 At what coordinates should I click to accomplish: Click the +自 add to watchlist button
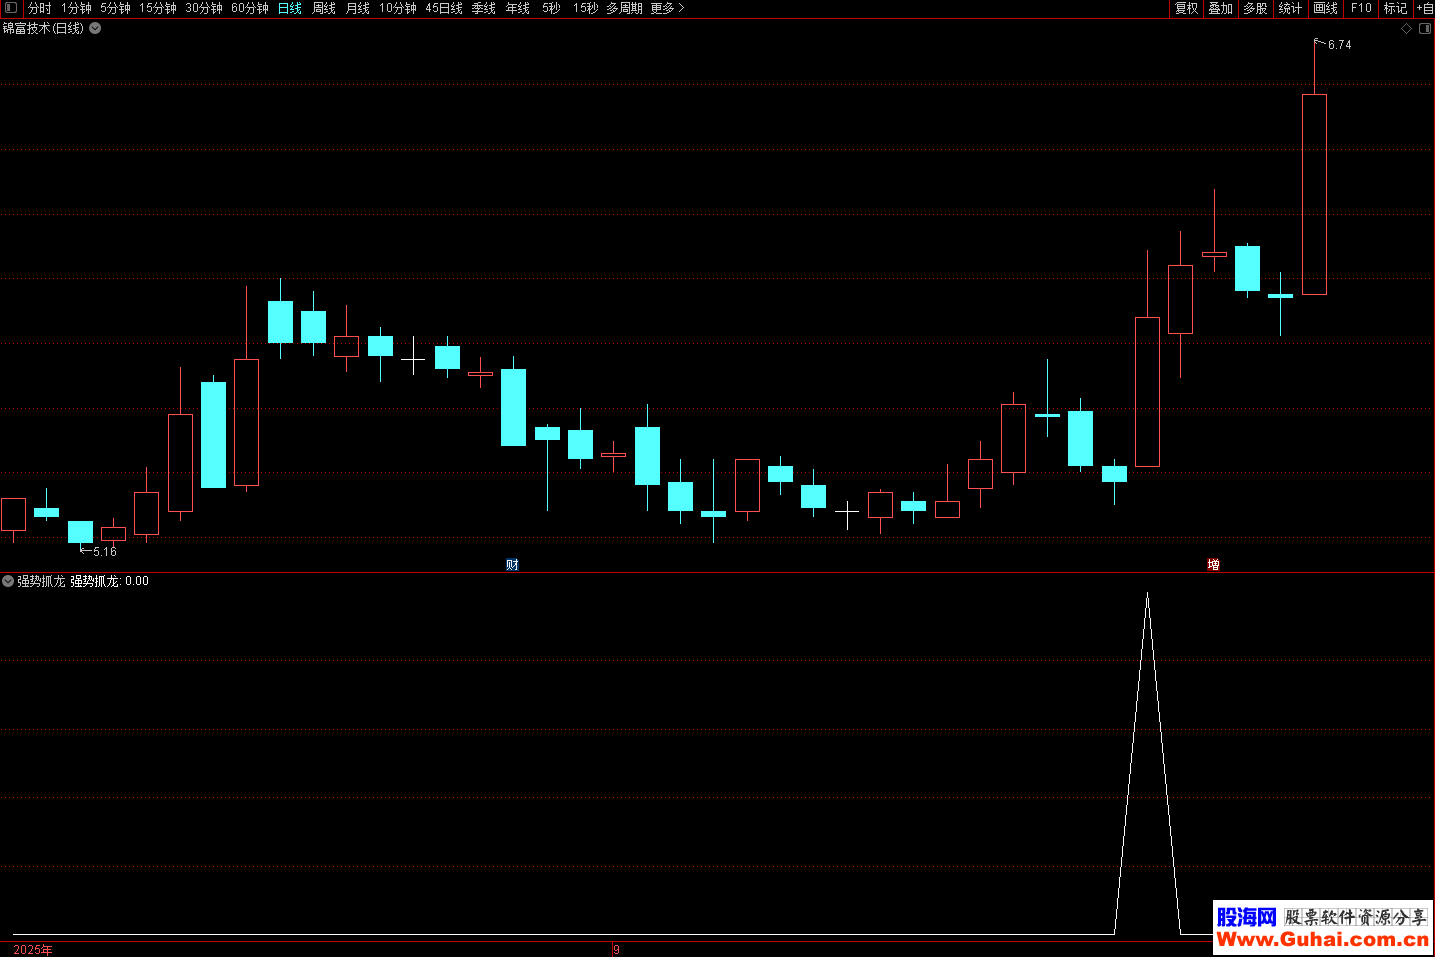pos(1425,8)
